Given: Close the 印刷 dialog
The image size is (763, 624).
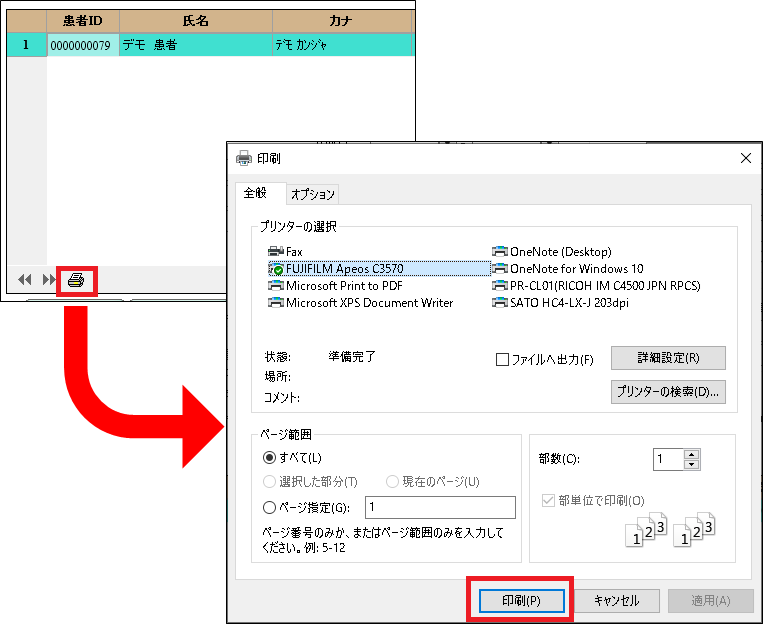Looking at the screenshot, I should (745, 158).
